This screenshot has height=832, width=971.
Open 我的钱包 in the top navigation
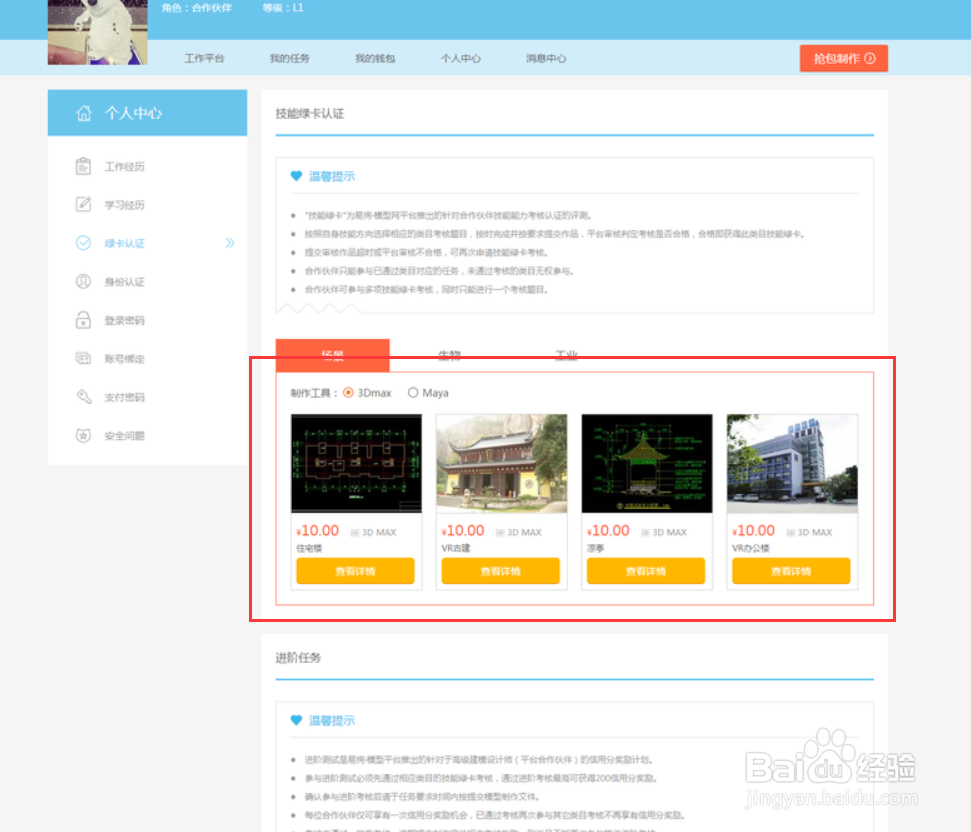pyautogui.click(x=375, y=58)
